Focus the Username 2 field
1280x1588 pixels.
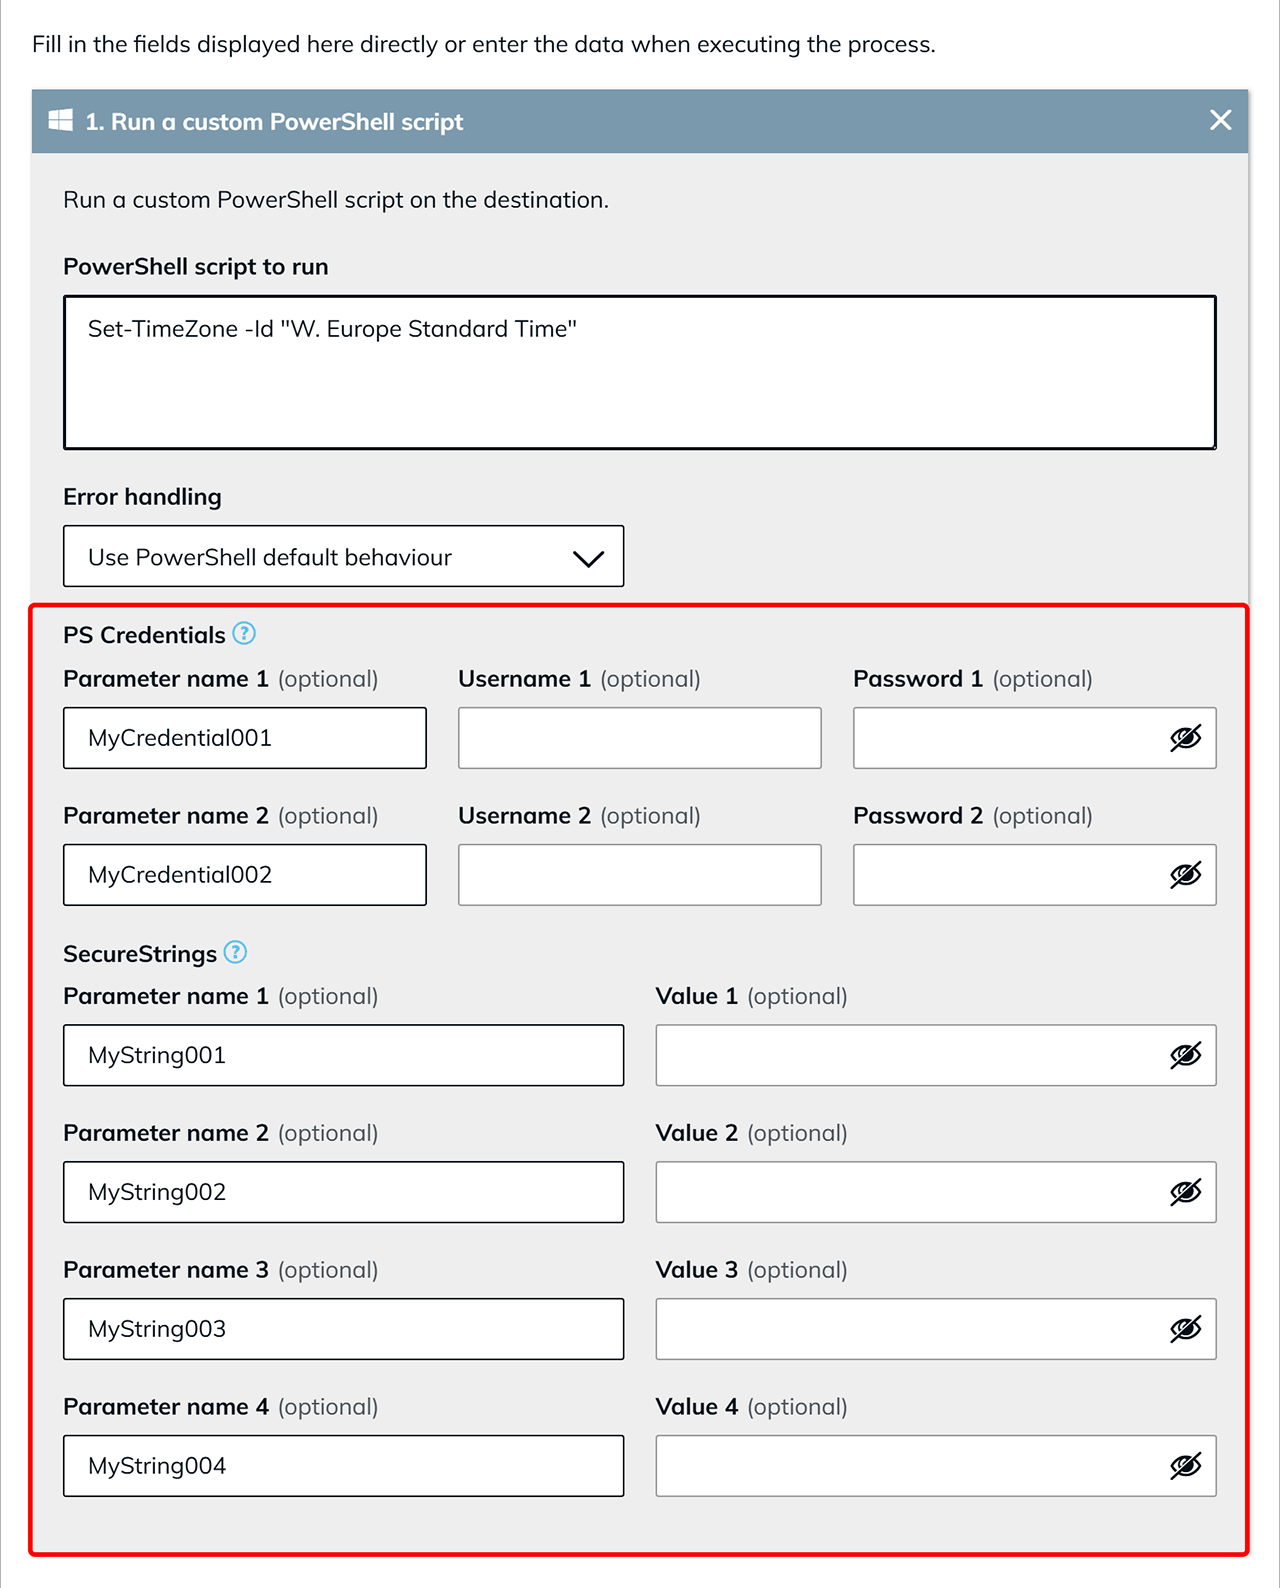pos(640,875)
